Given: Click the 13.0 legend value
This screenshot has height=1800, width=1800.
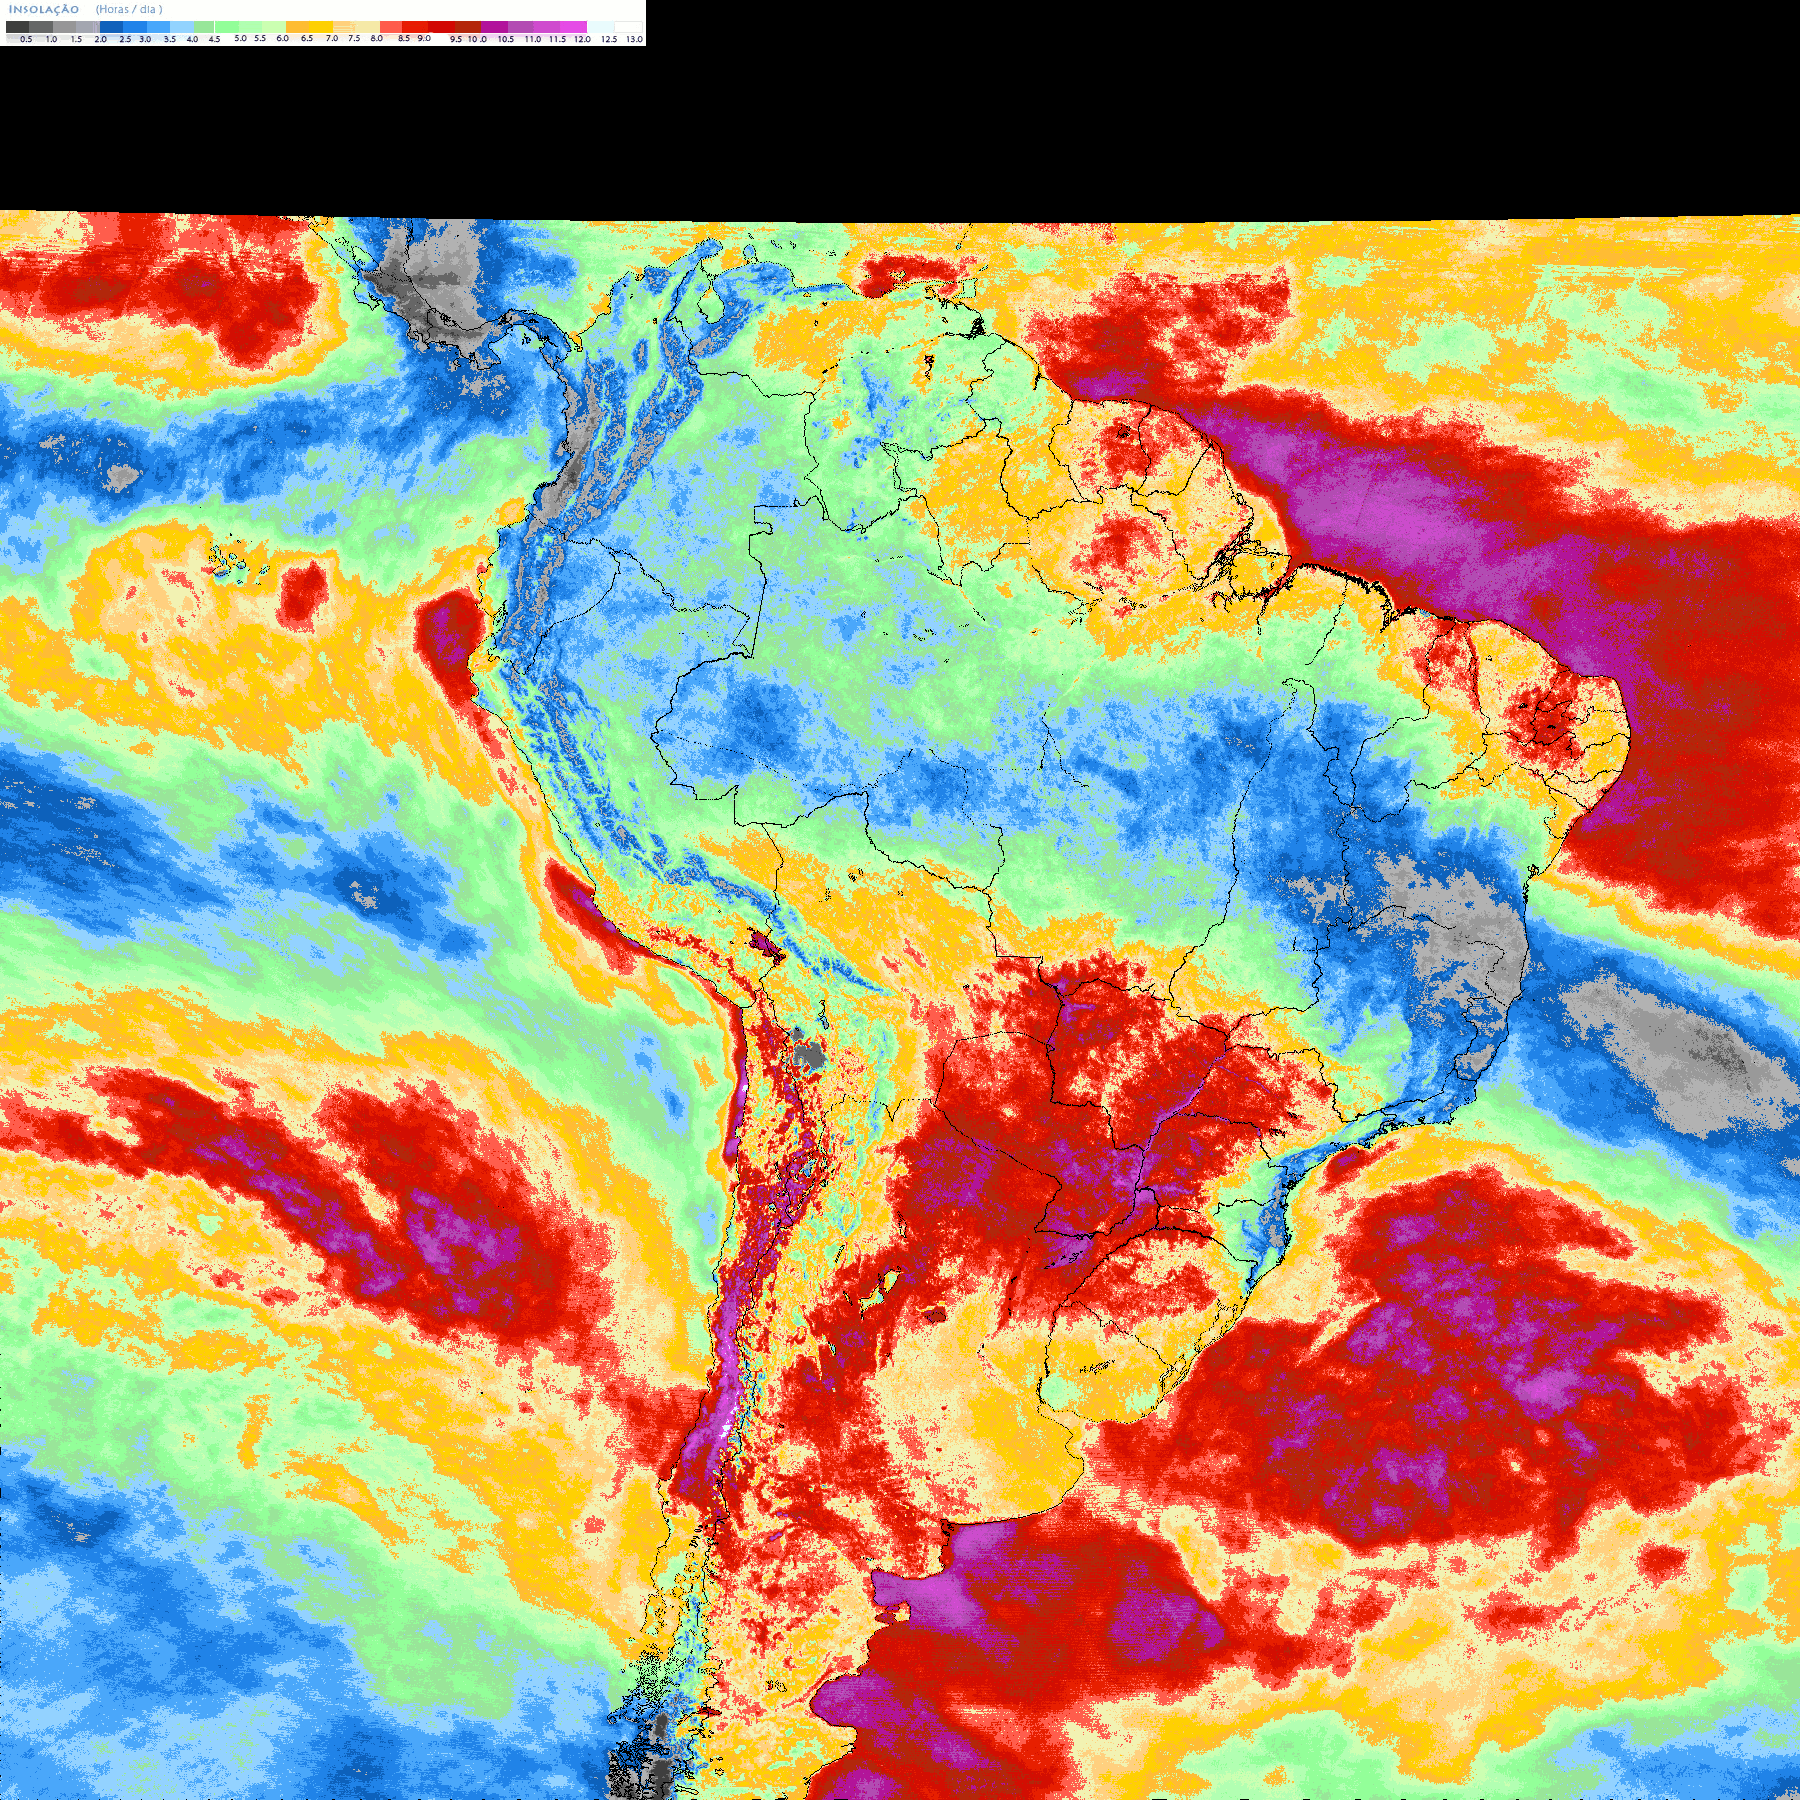Looking at the screenshot, I should coord(634,39).
